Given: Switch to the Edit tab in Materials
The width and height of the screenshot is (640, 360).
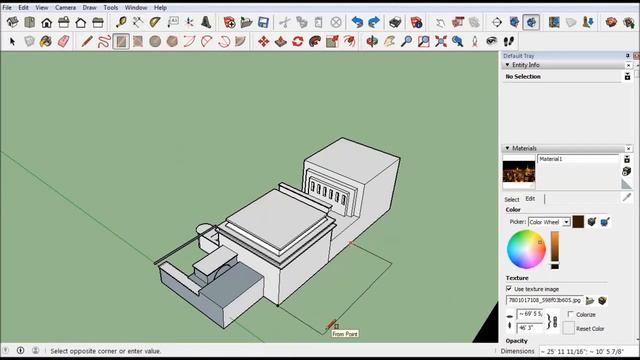Looking at the screenshot, I should point(530,199).
